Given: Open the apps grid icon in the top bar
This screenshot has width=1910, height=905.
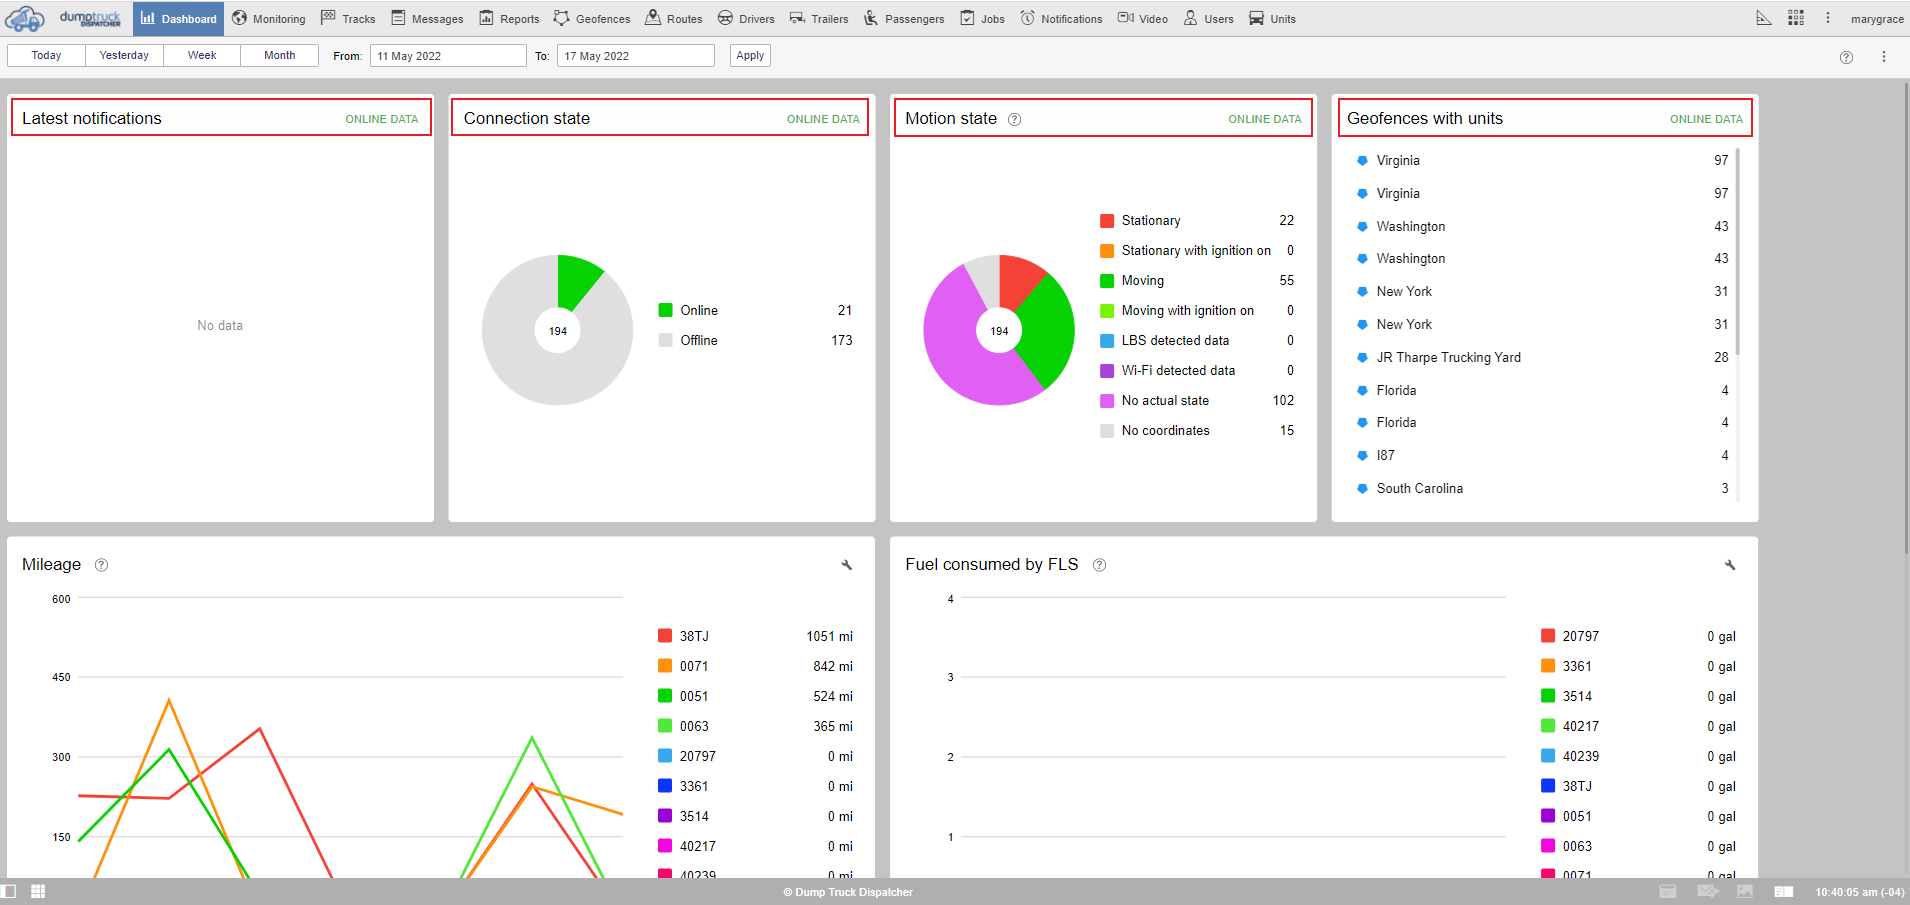Looking at the screenshot, I should tap(1796, 18).
